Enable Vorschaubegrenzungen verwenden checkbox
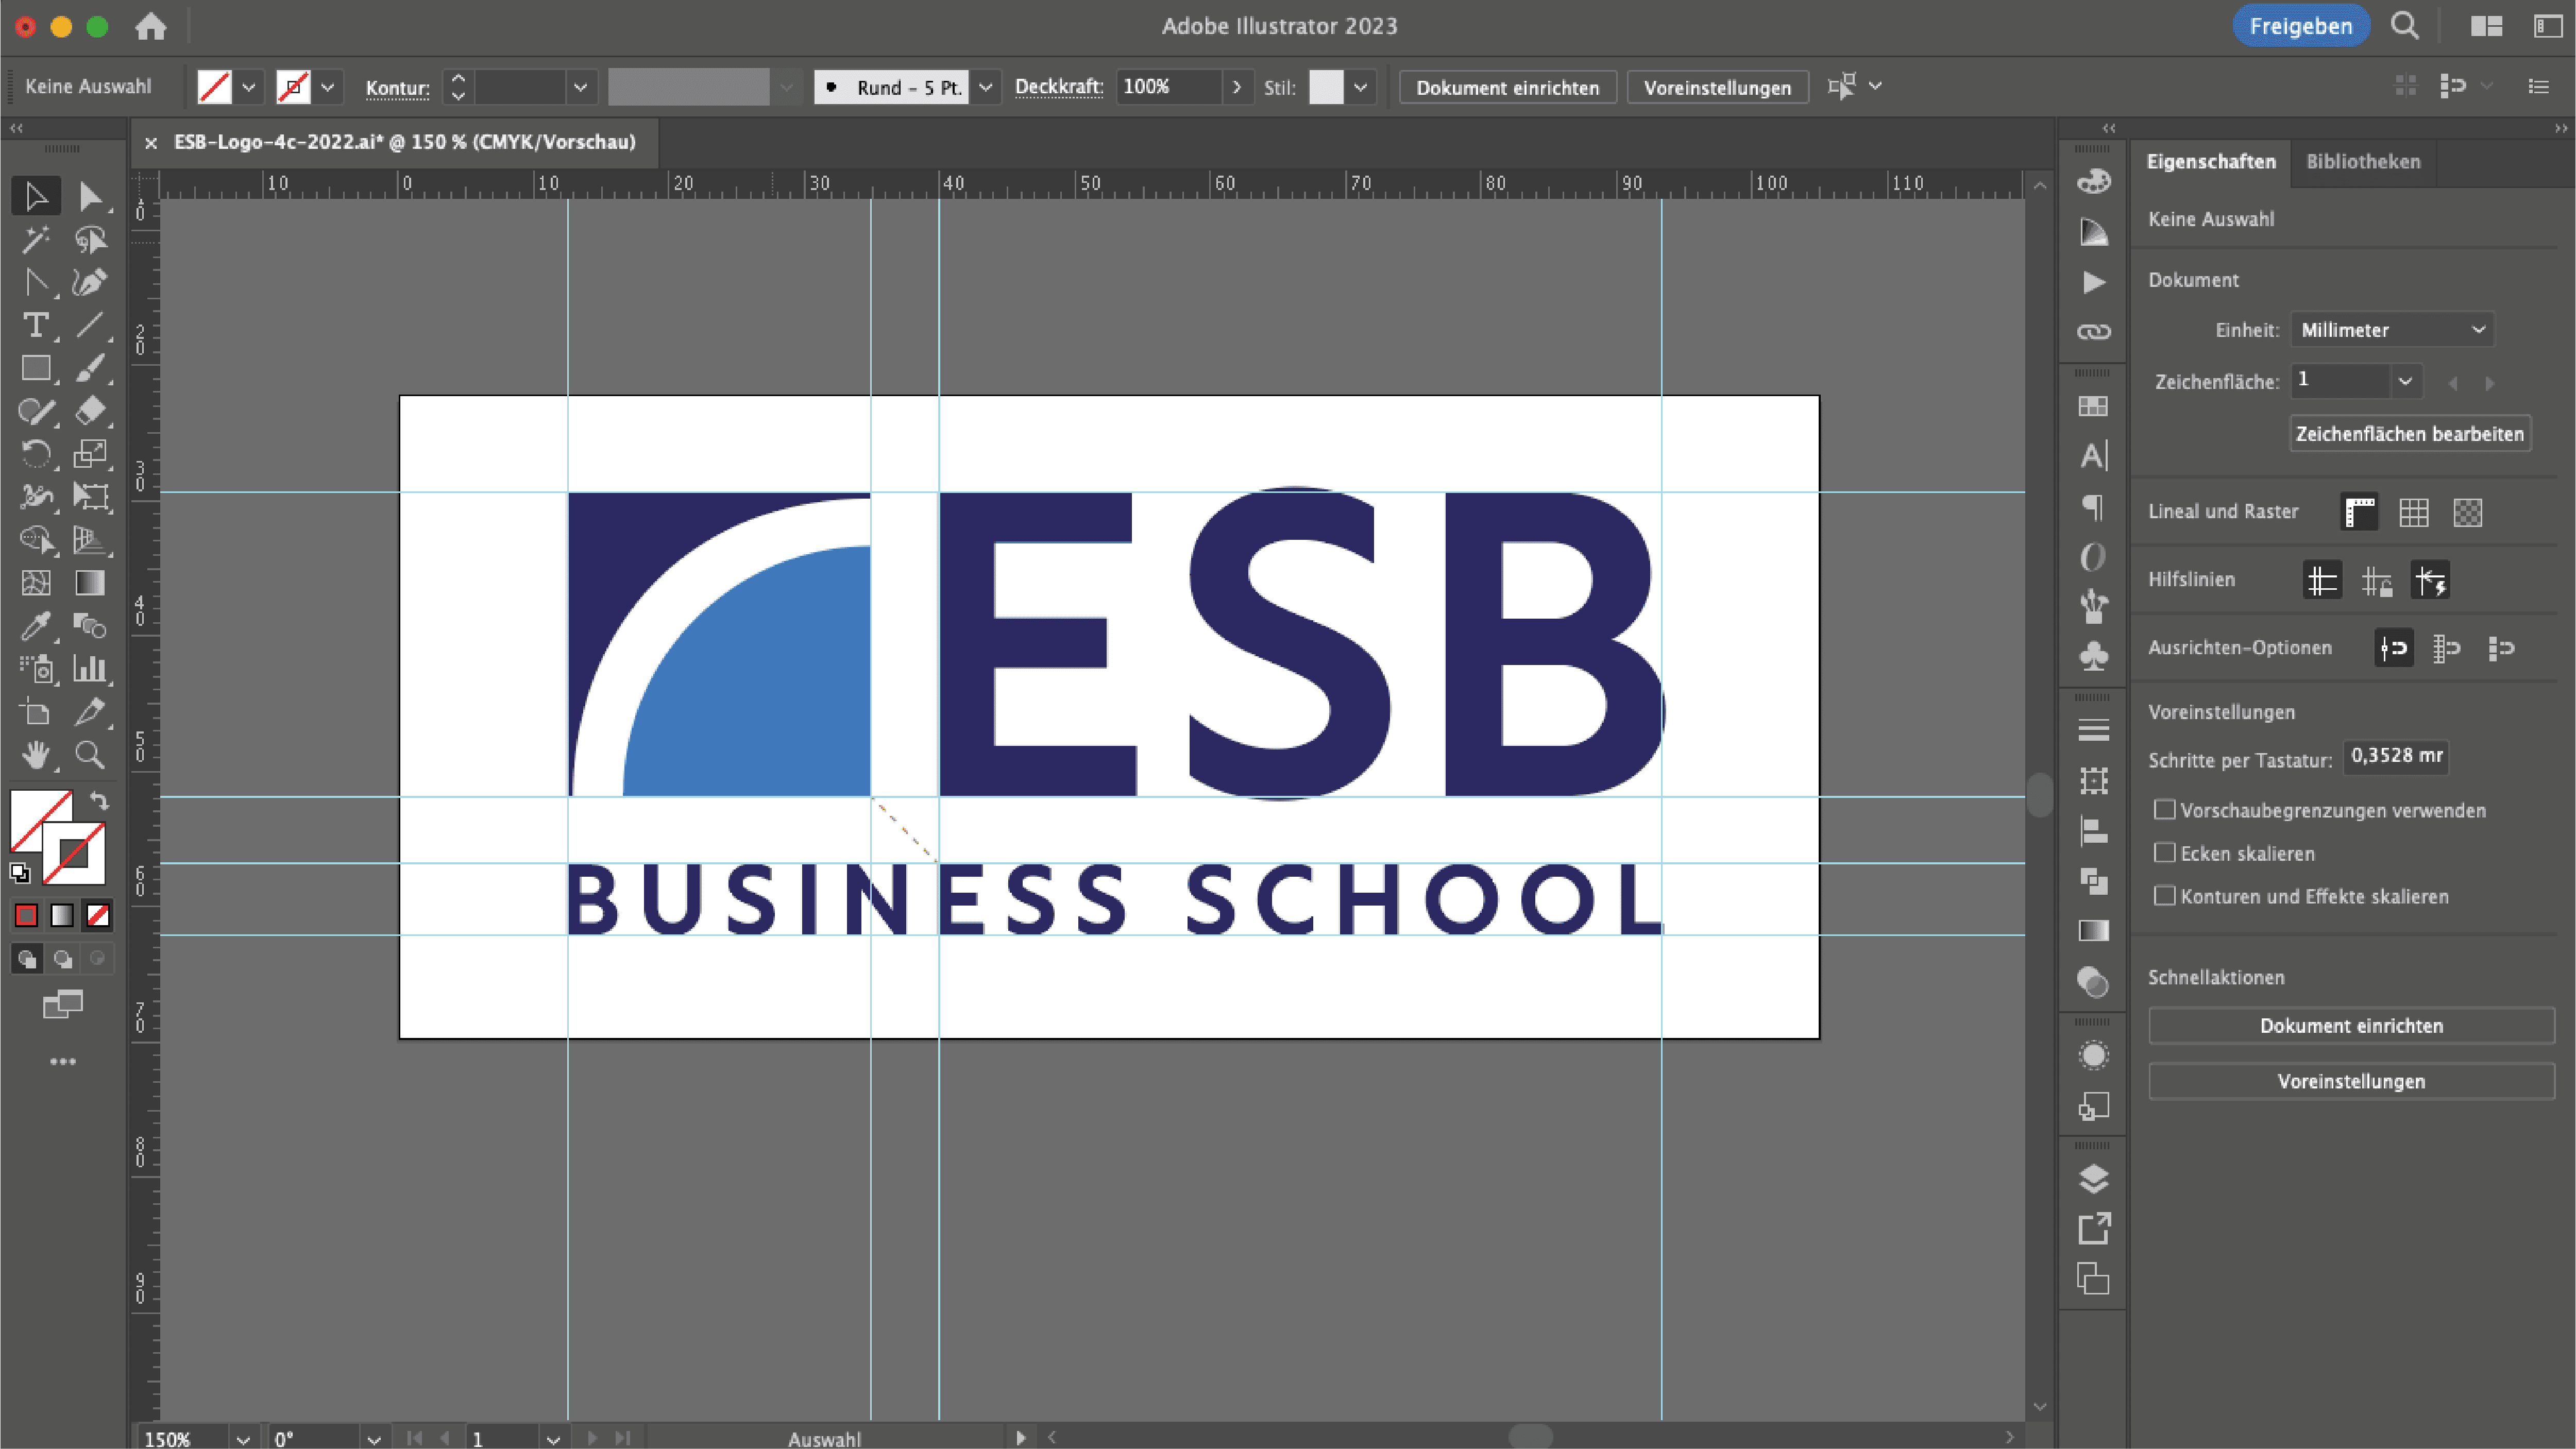Screen dimensions: 2576x1449 point(2164,810)
